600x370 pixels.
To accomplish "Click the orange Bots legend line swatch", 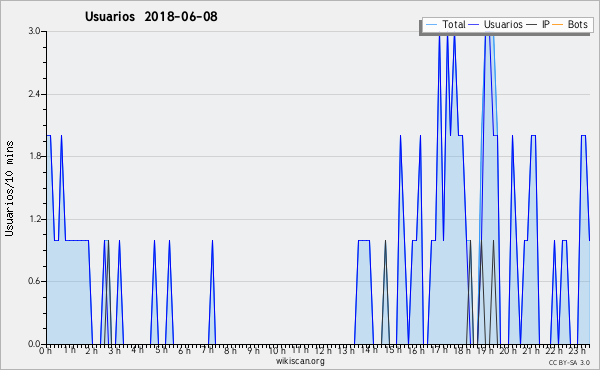I will click(558, 25).
